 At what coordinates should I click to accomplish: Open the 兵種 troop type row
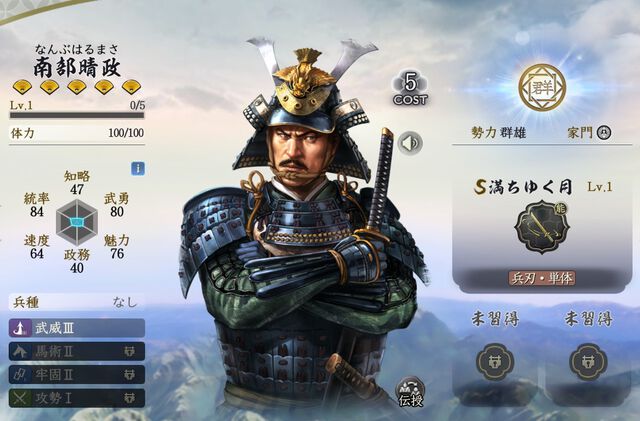click(x=77, y=302)
